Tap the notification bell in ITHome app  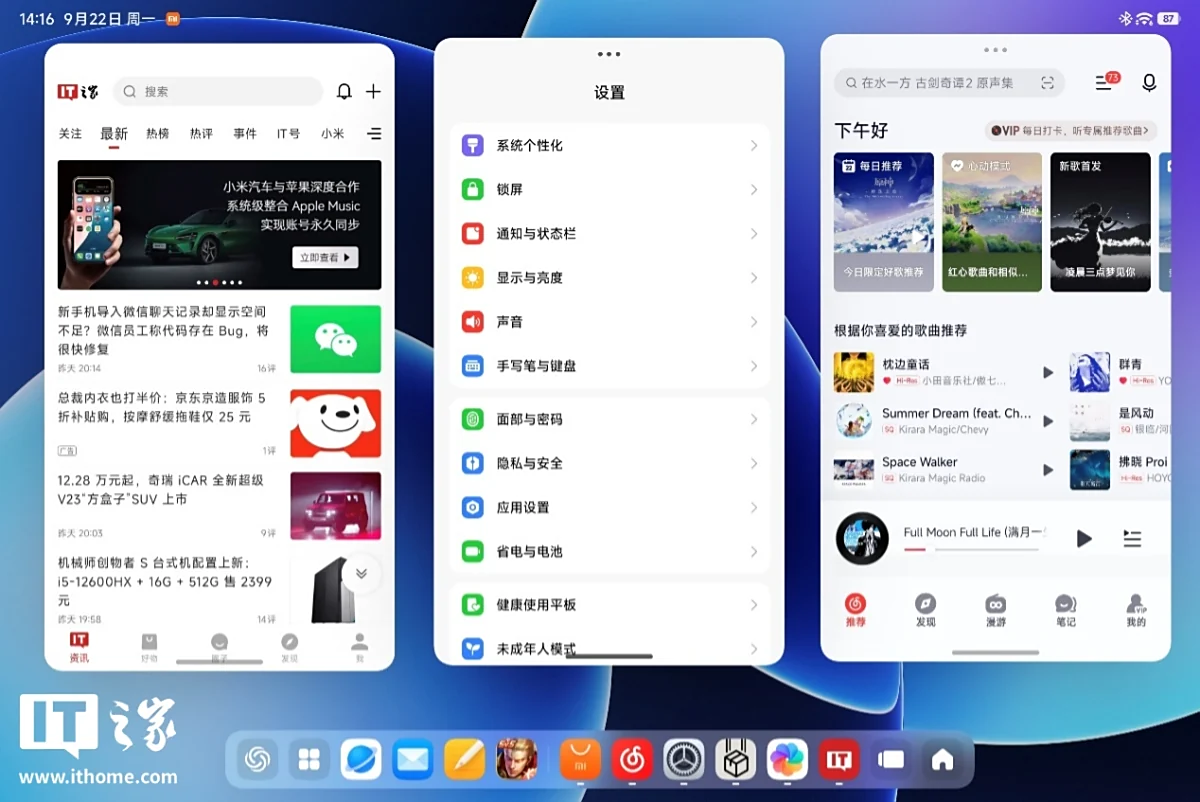tap(344, 92)
